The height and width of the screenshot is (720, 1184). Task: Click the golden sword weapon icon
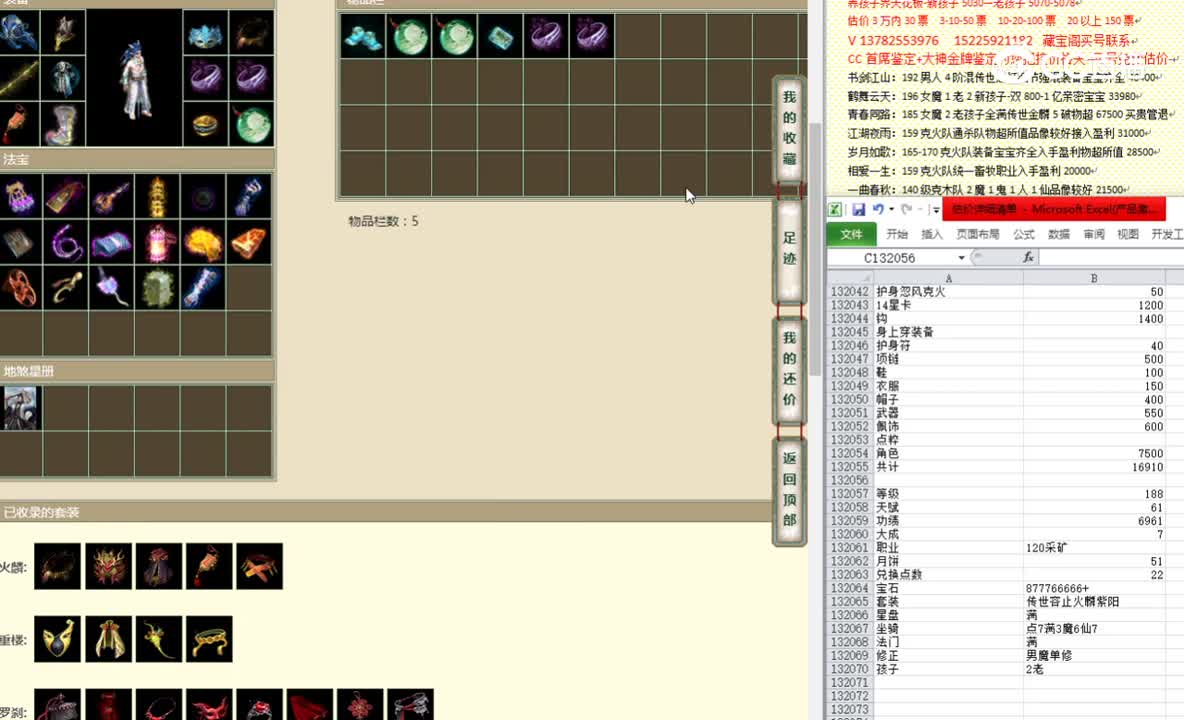[18, 78]
